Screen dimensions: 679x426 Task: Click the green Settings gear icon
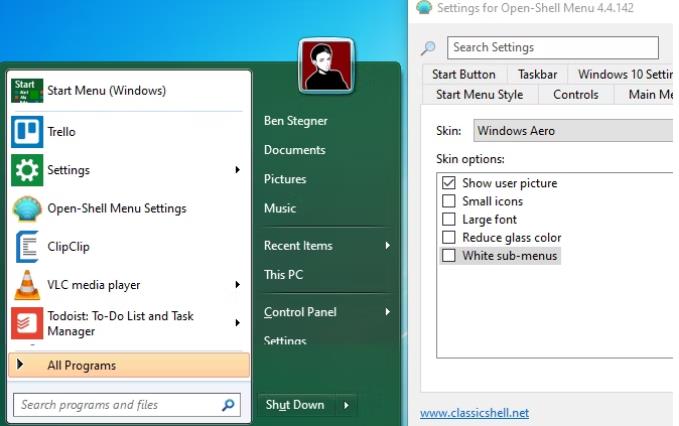27,170
